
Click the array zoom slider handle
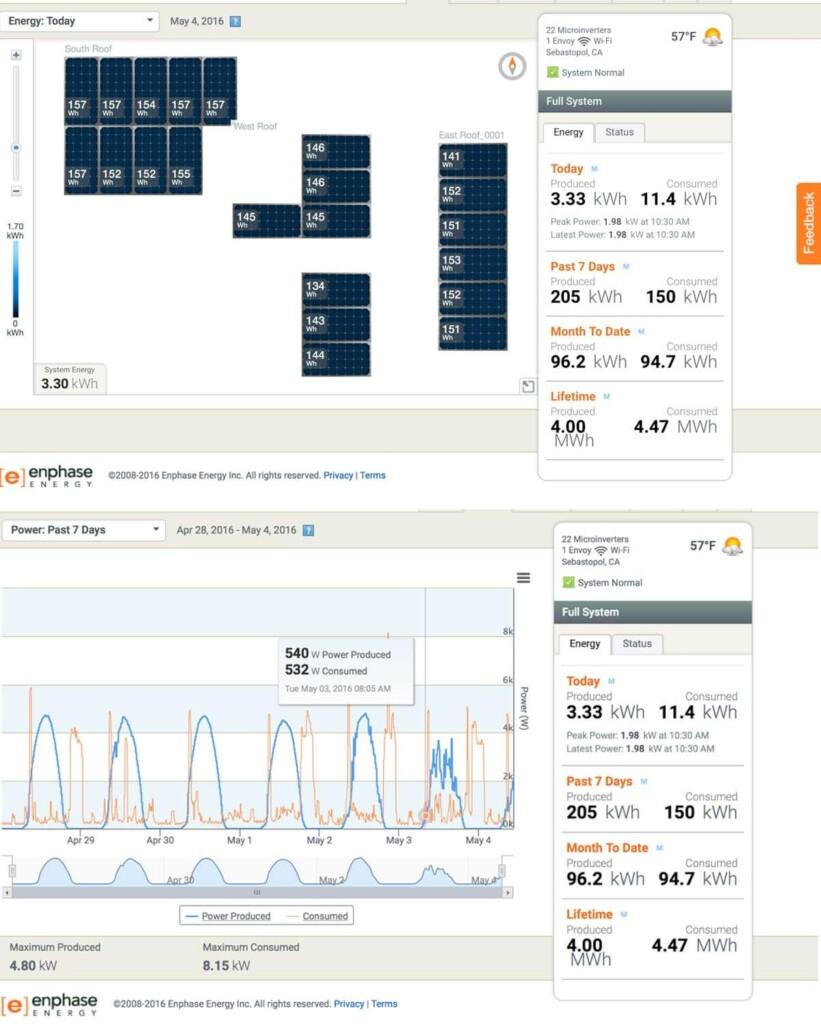(x=16, y=148)
